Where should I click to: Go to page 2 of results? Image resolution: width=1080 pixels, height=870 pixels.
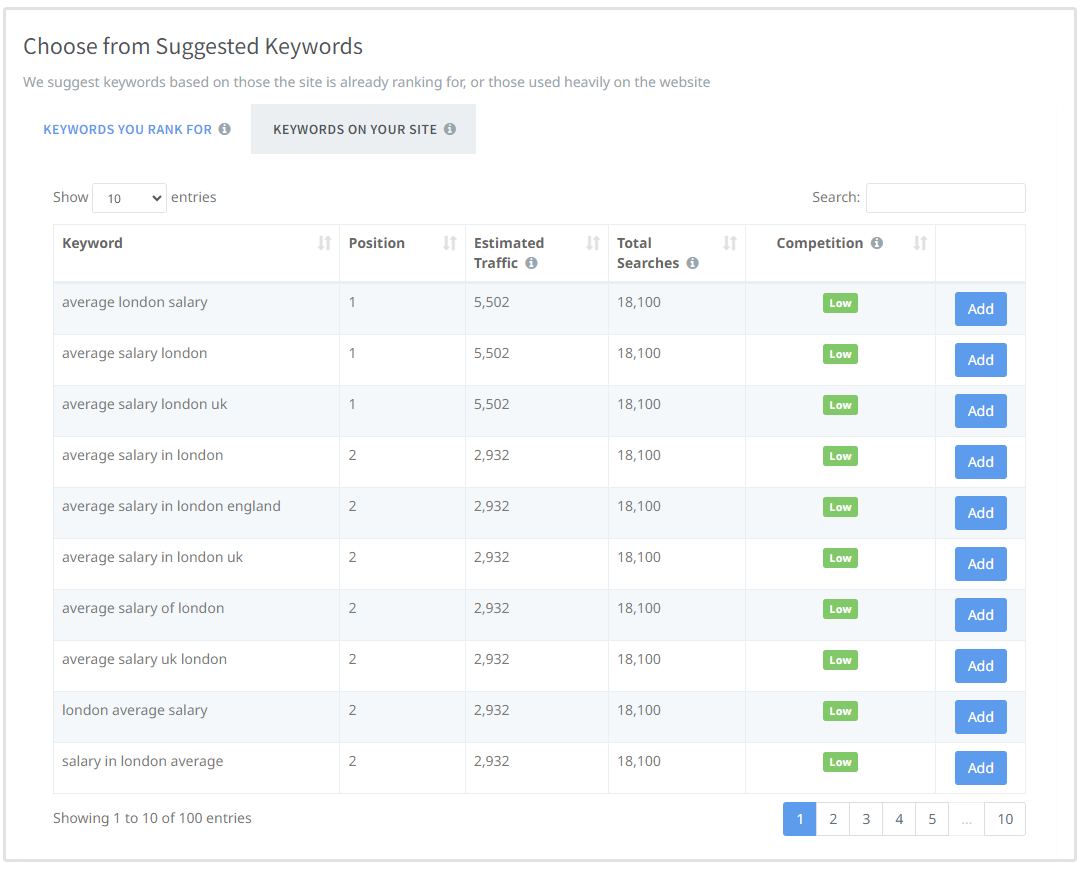click(833, 819)
